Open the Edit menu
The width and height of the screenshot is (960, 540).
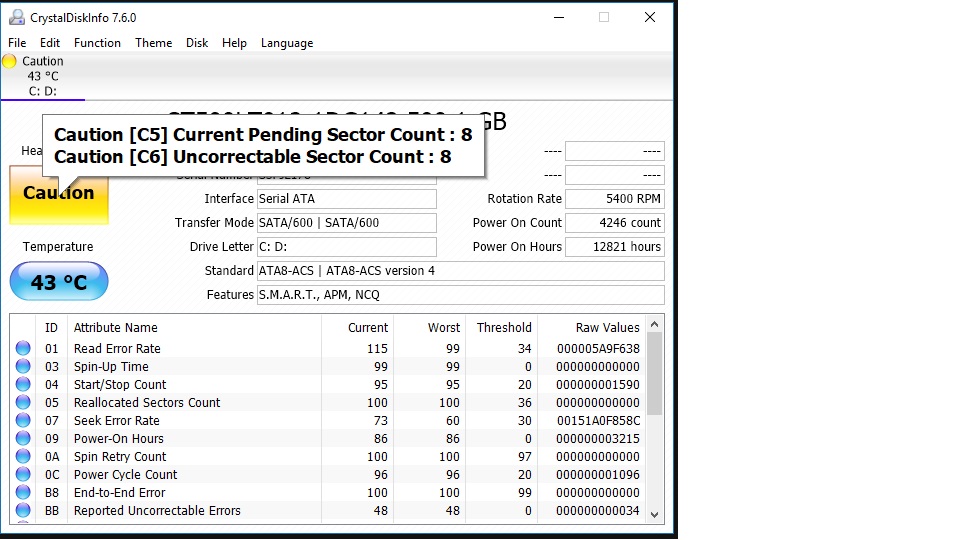pos(50,43)
